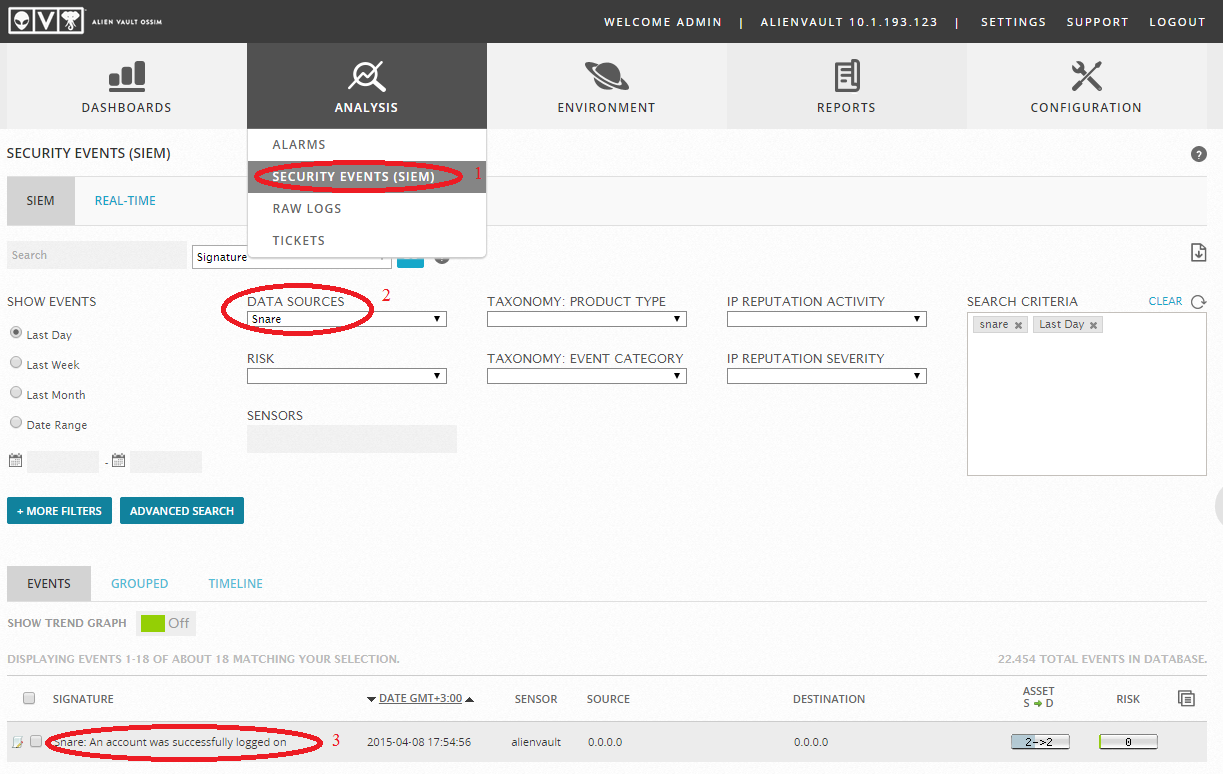Viewport: 1223px width, 774px height.
Task: Open Taxonomy: Product Type dropdown
Action: point(586,319)
